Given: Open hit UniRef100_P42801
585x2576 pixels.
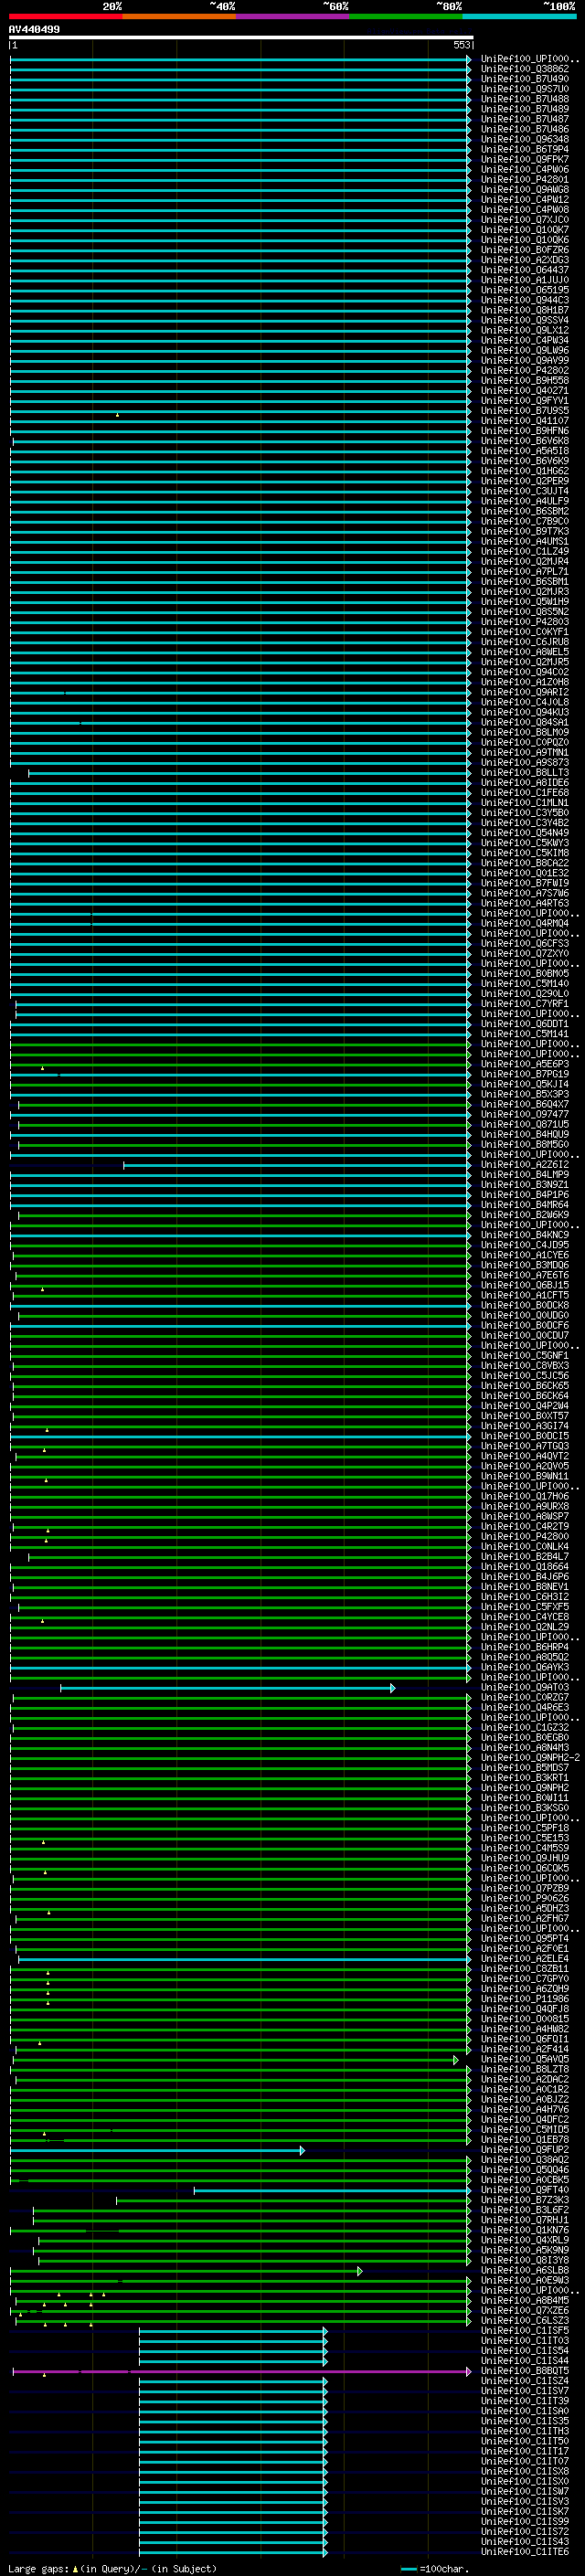Looking at the screenshot, I should point(524,179).
